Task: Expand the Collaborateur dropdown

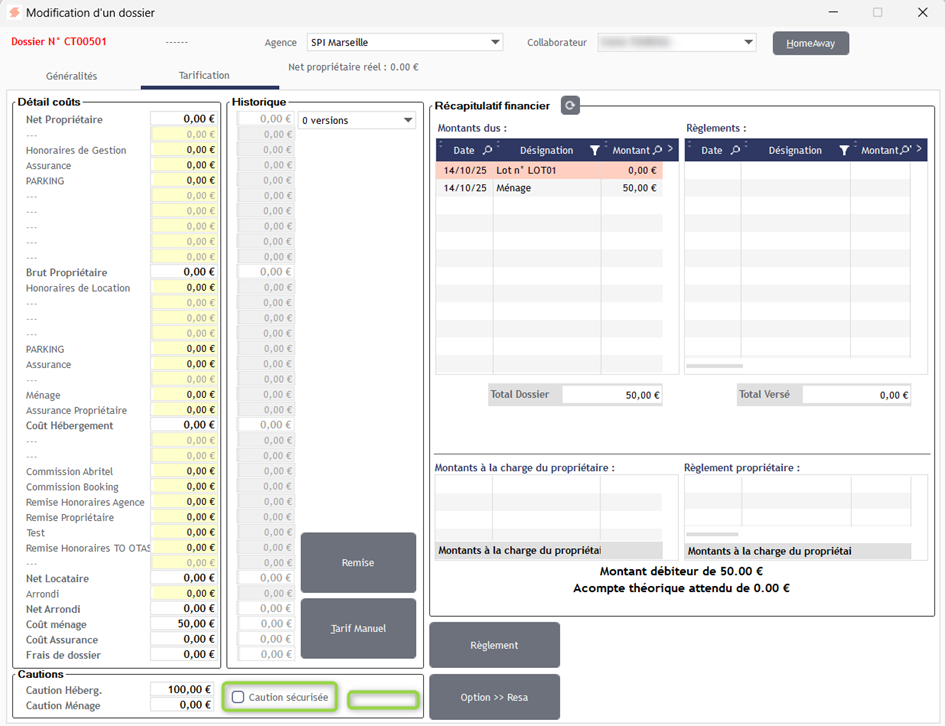Action: tap(749, 42)
